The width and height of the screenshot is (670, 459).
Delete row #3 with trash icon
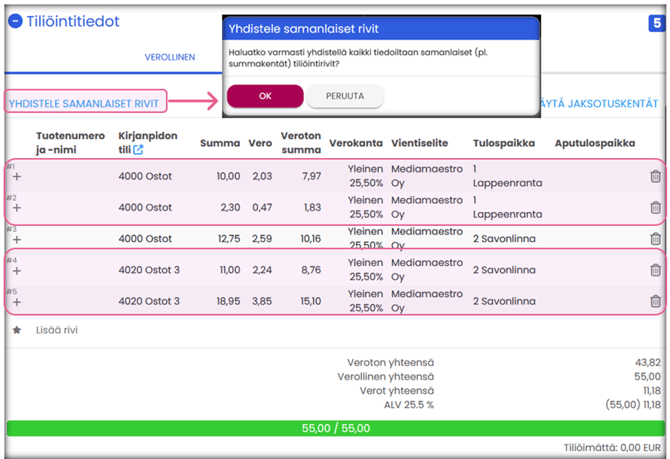click(655, 239)
